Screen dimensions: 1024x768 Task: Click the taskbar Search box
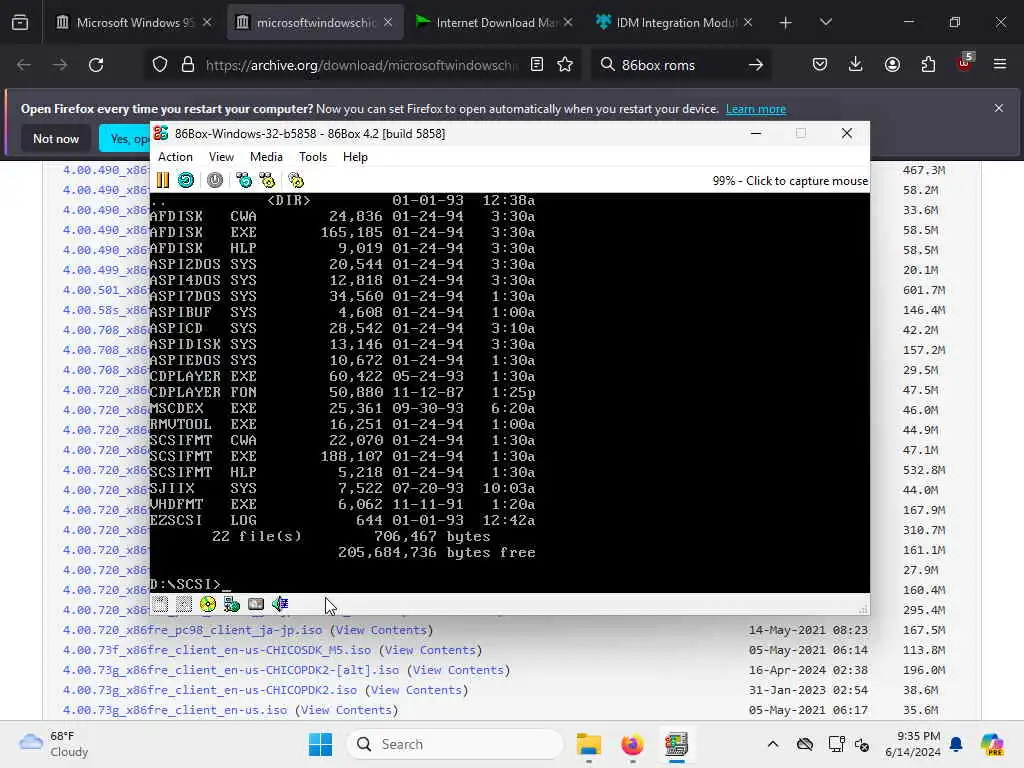point(455,744)
